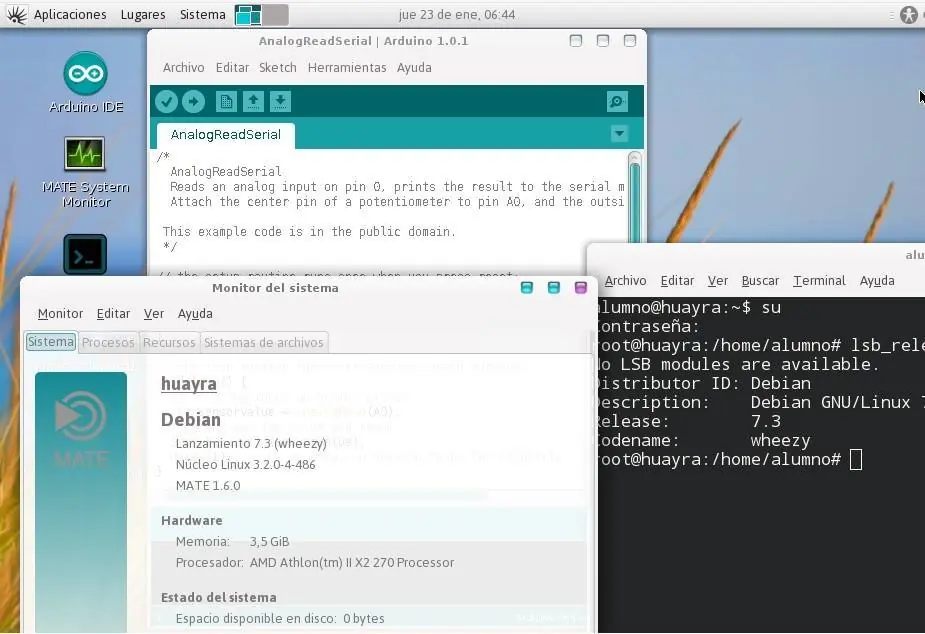
Task: Click the 'AMD Athlon(tm) II X2 270 Processor' text
Action: pyautogui.click(x=352, y=563)
